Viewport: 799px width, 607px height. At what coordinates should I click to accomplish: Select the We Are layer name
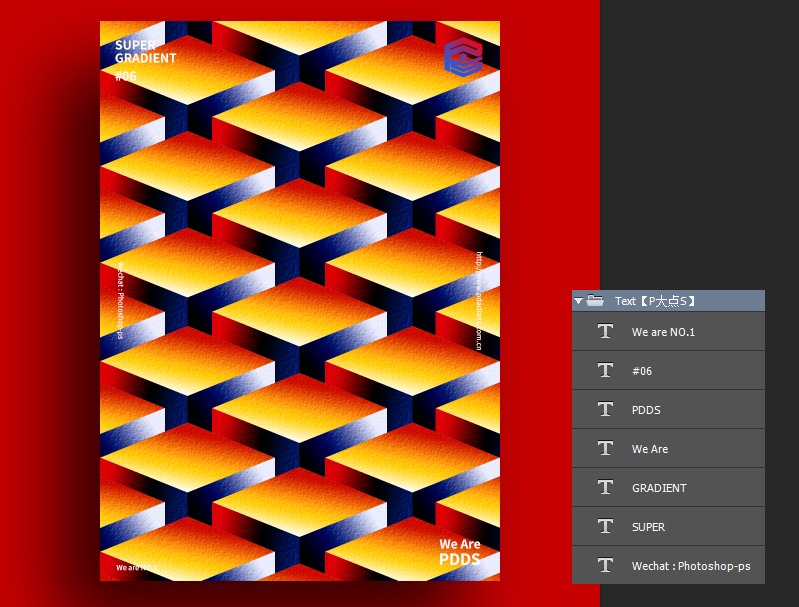pos(650,449)
